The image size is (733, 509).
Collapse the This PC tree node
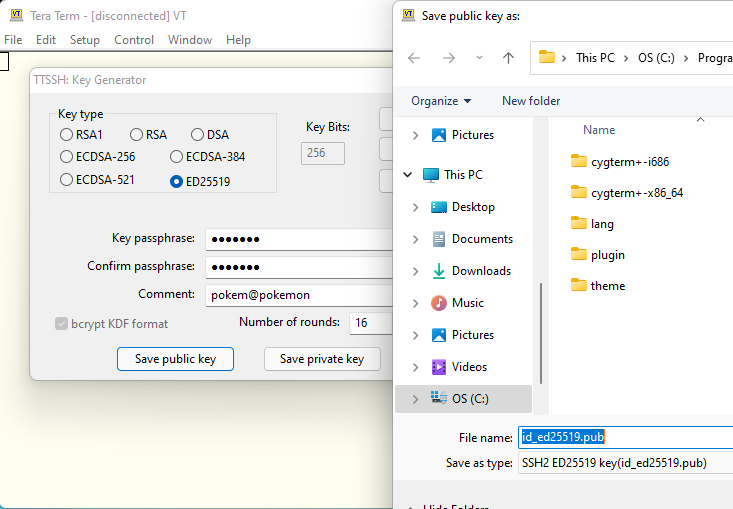(408, 175)
